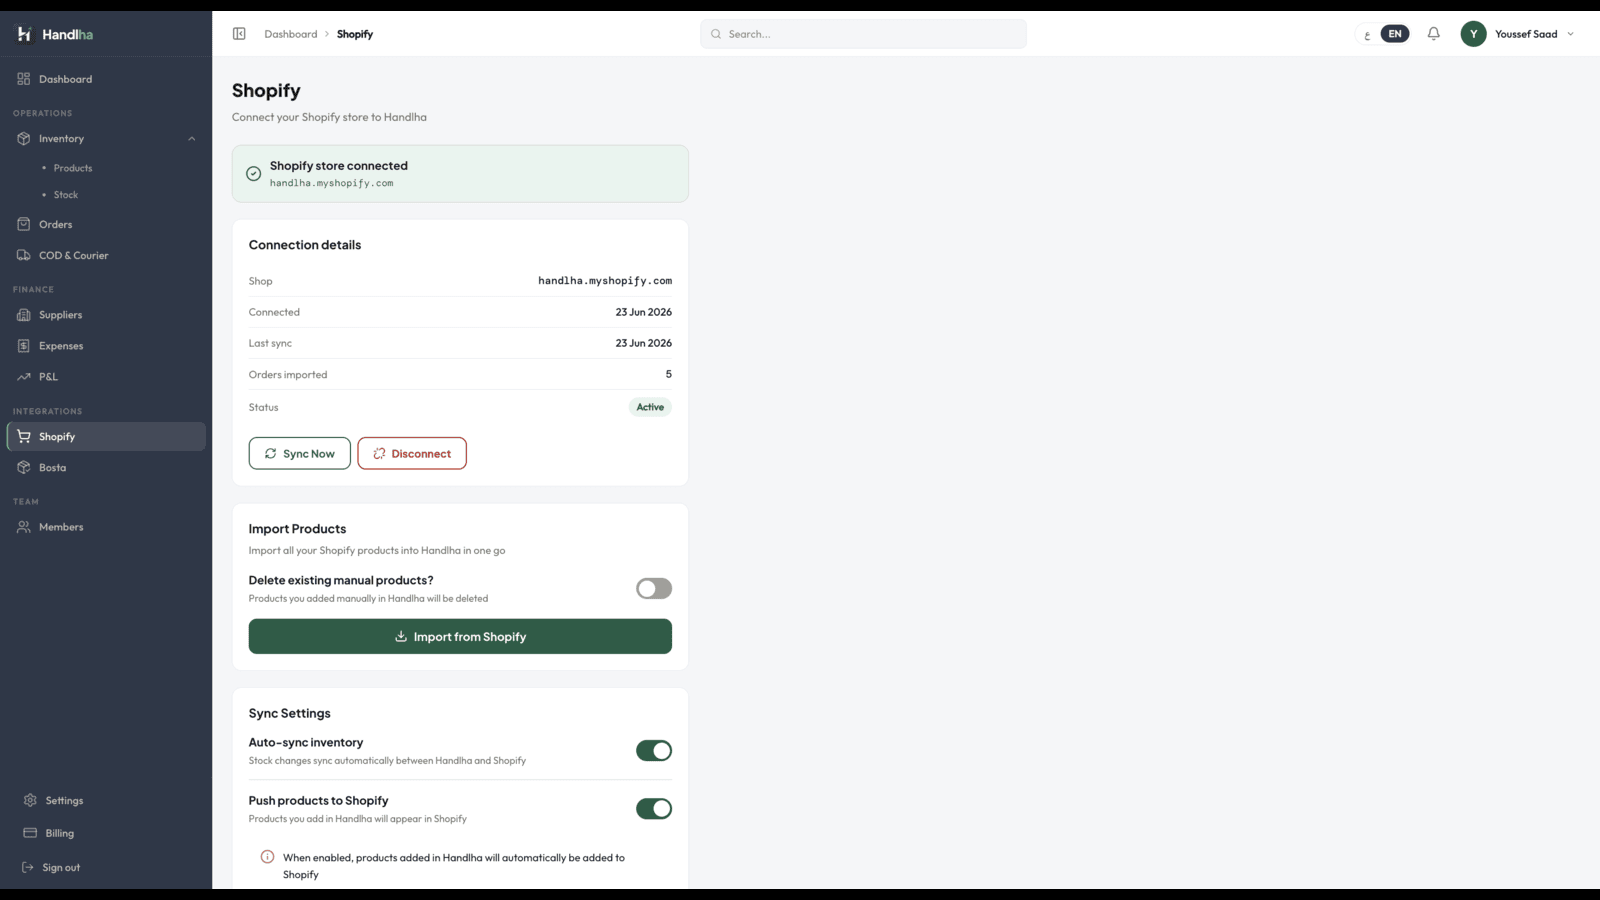Click the Disconnect button
The height and width of the screenshot is (900, 1600).
tap(412, 454)
